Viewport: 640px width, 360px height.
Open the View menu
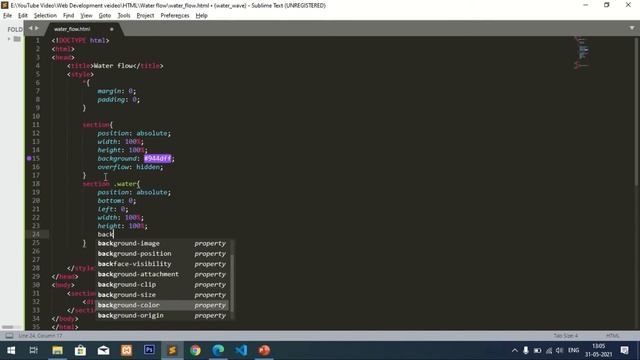pos(86,16)
